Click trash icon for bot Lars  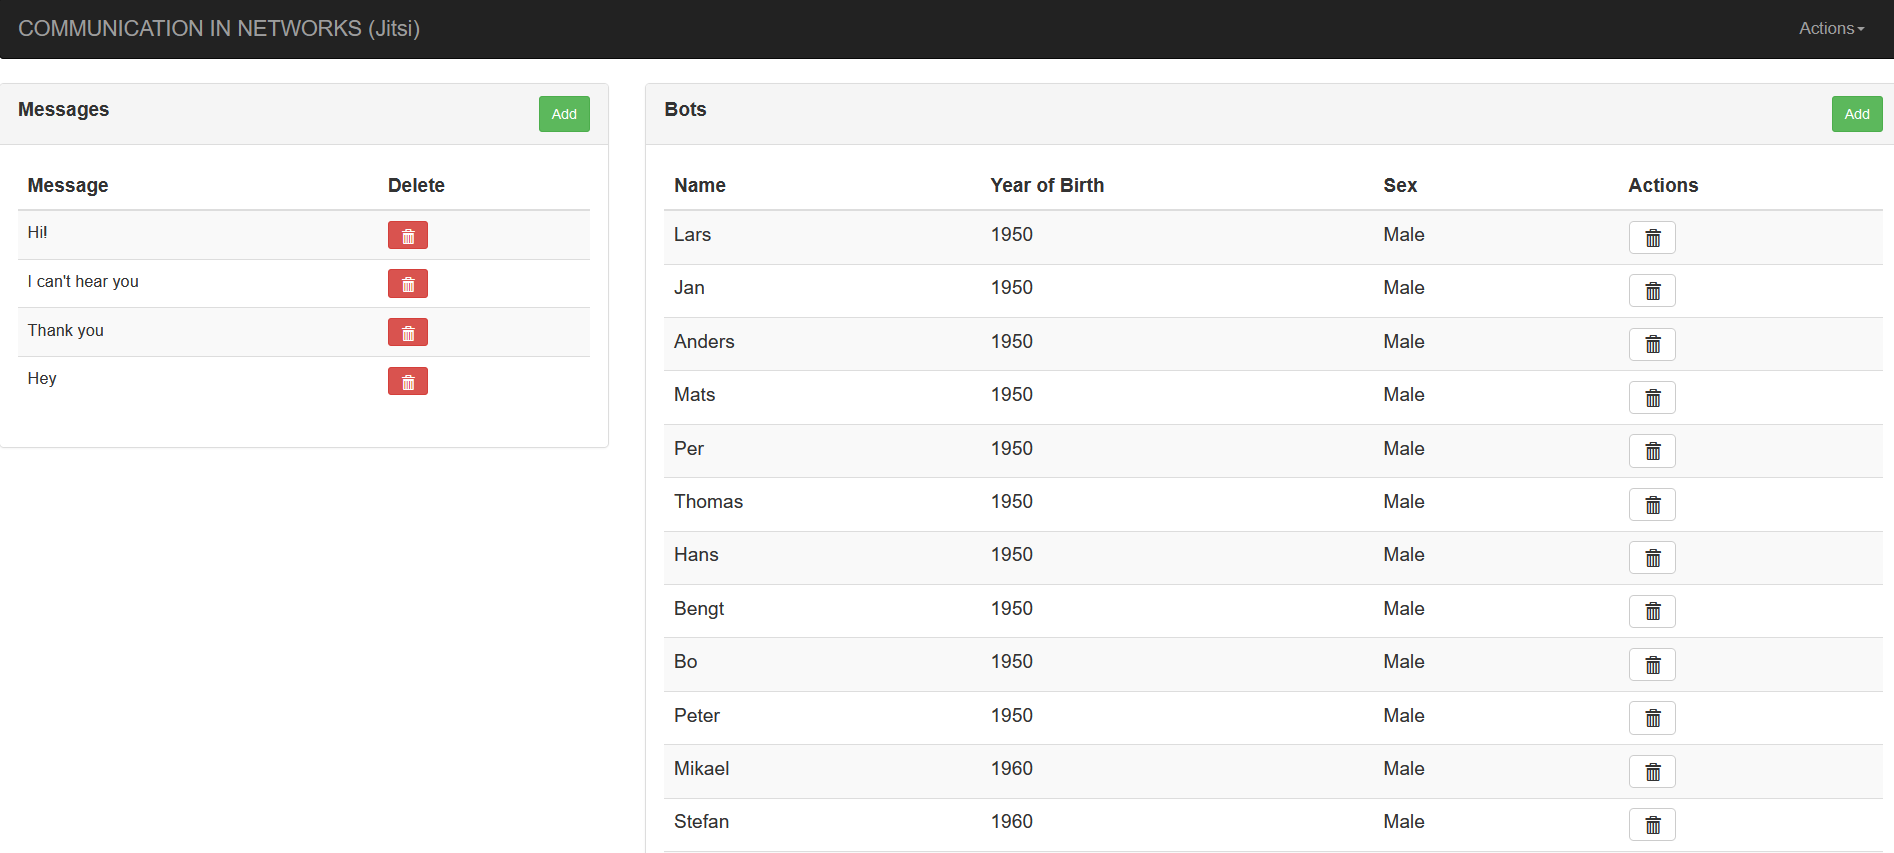coord(1651,238)
